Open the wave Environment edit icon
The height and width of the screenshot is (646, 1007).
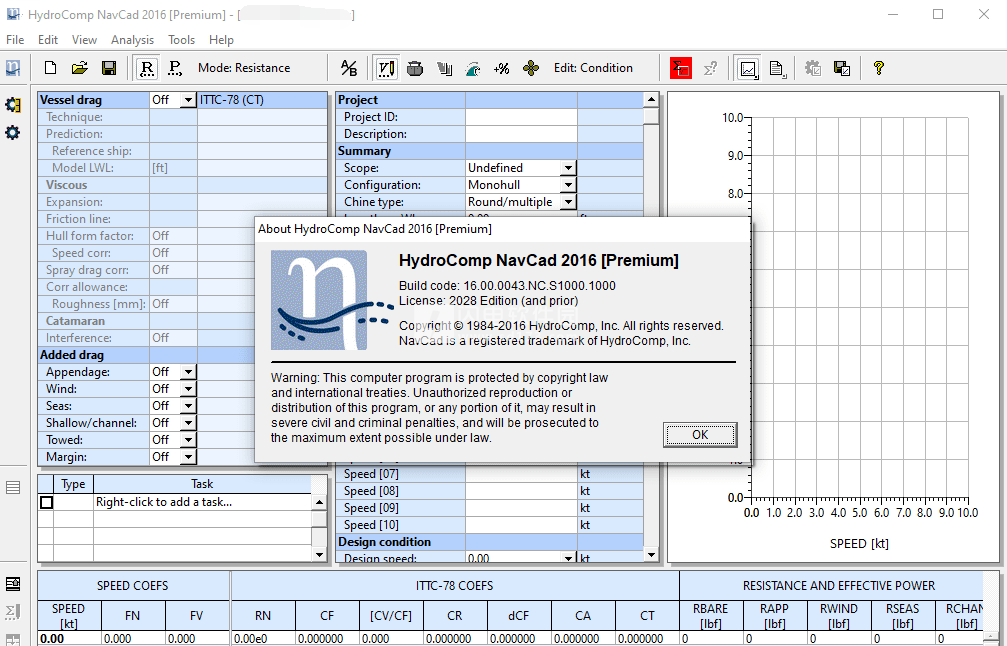(x=473, y=68)
